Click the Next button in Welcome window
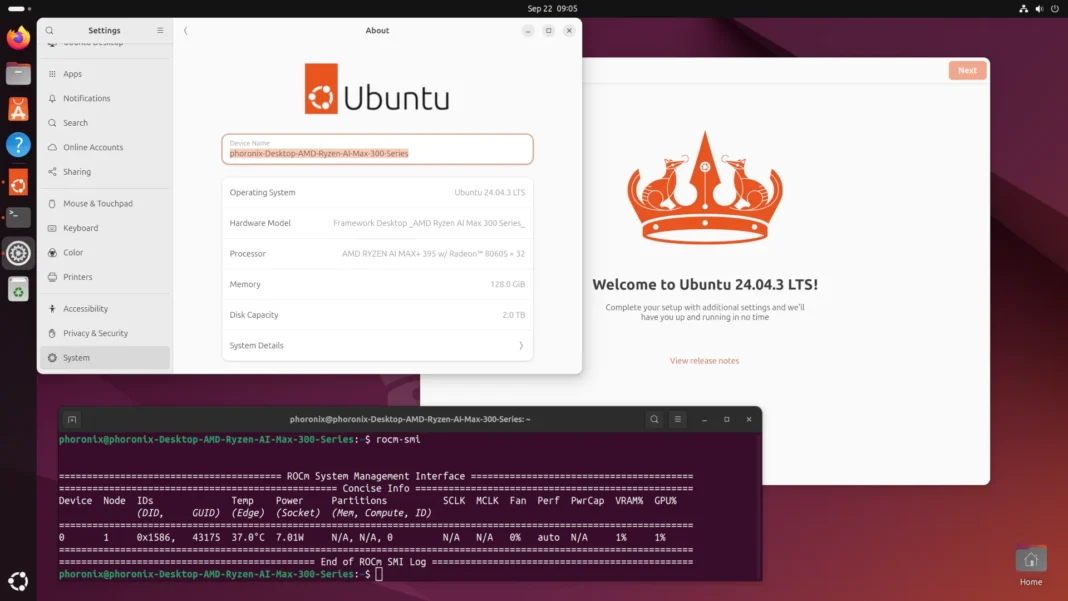The height and width of the screenshot is (601, 1068). coord(967,70)
